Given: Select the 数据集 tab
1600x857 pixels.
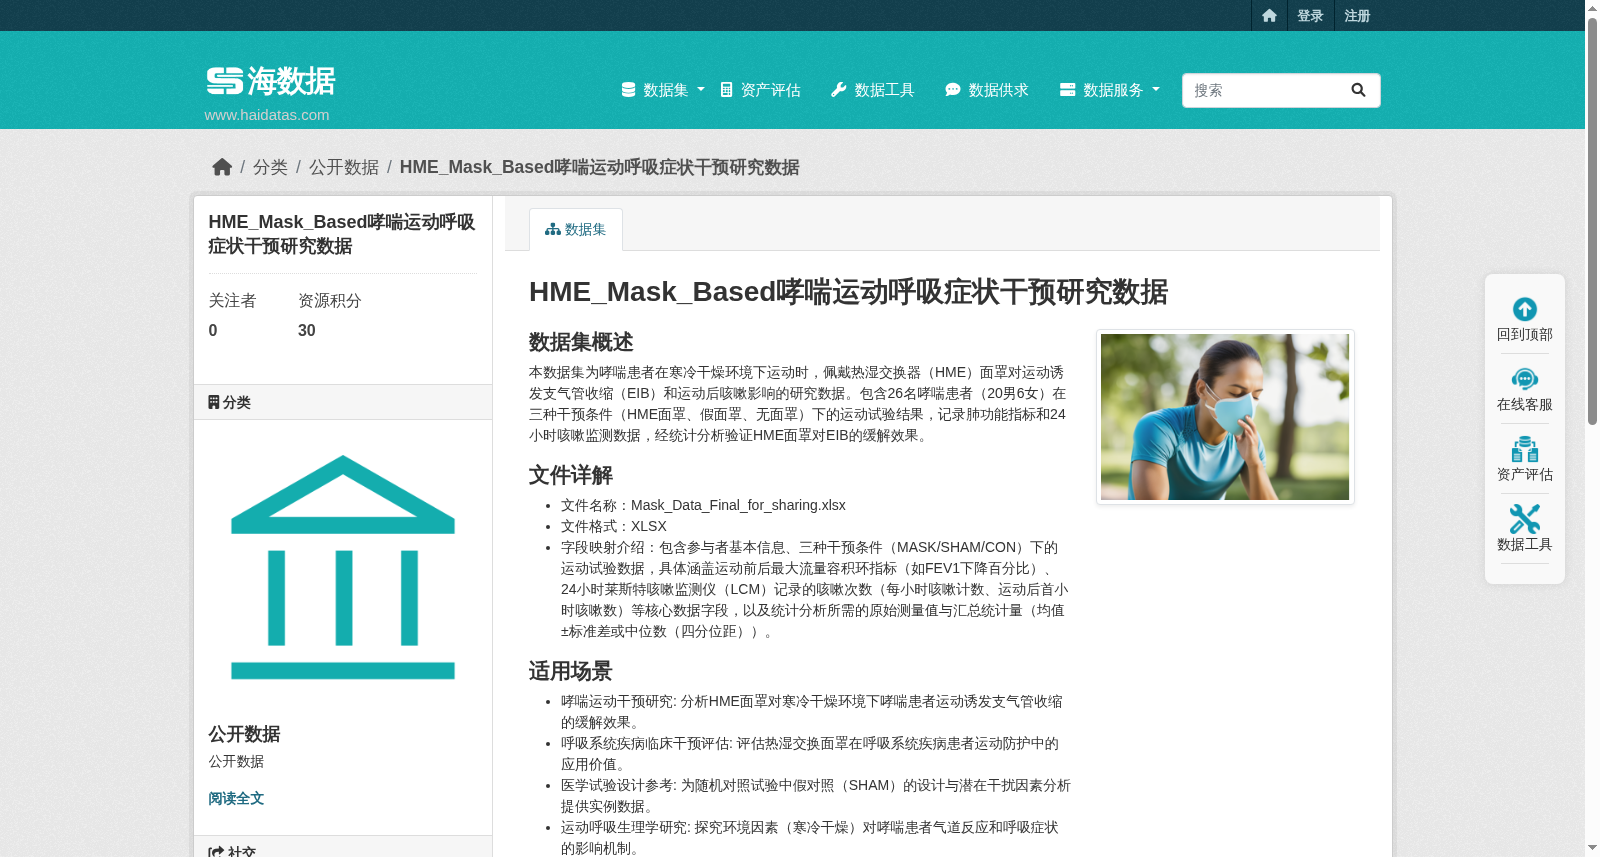Looking at the screenshot, I should tap(576, 229).
